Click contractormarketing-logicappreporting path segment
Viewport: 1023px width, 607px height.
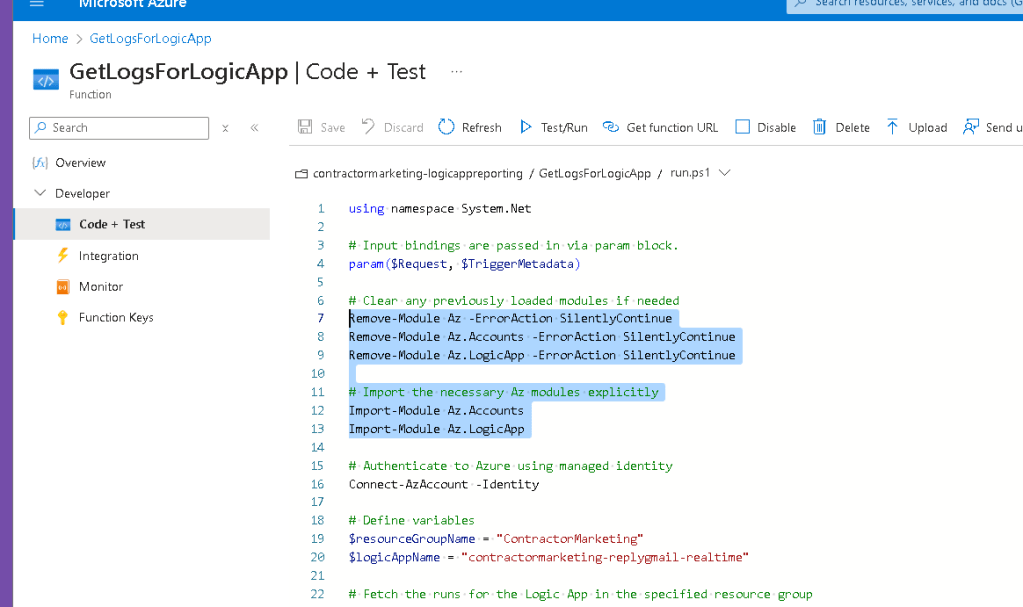point(418,174)
